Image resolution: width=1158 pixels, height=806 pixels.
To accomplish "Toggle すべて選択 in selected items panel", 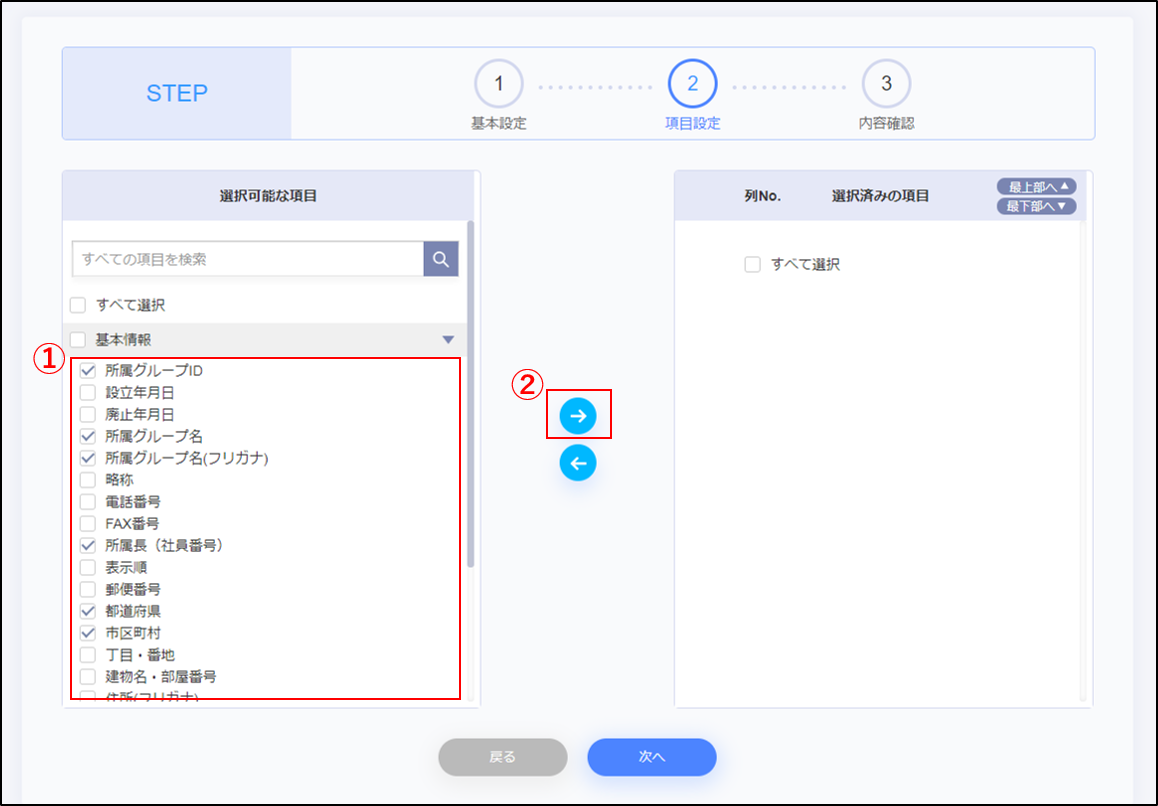I will click(x=753, y=265).
